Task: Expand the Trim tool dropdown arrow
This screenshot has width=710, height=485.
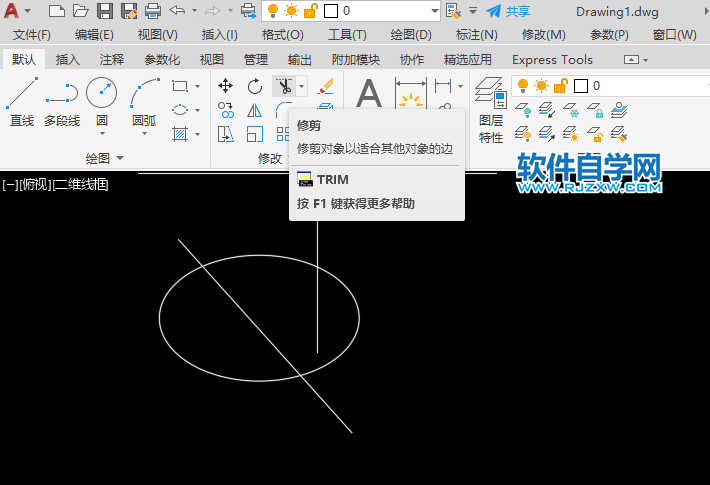Action: point(301,86)
